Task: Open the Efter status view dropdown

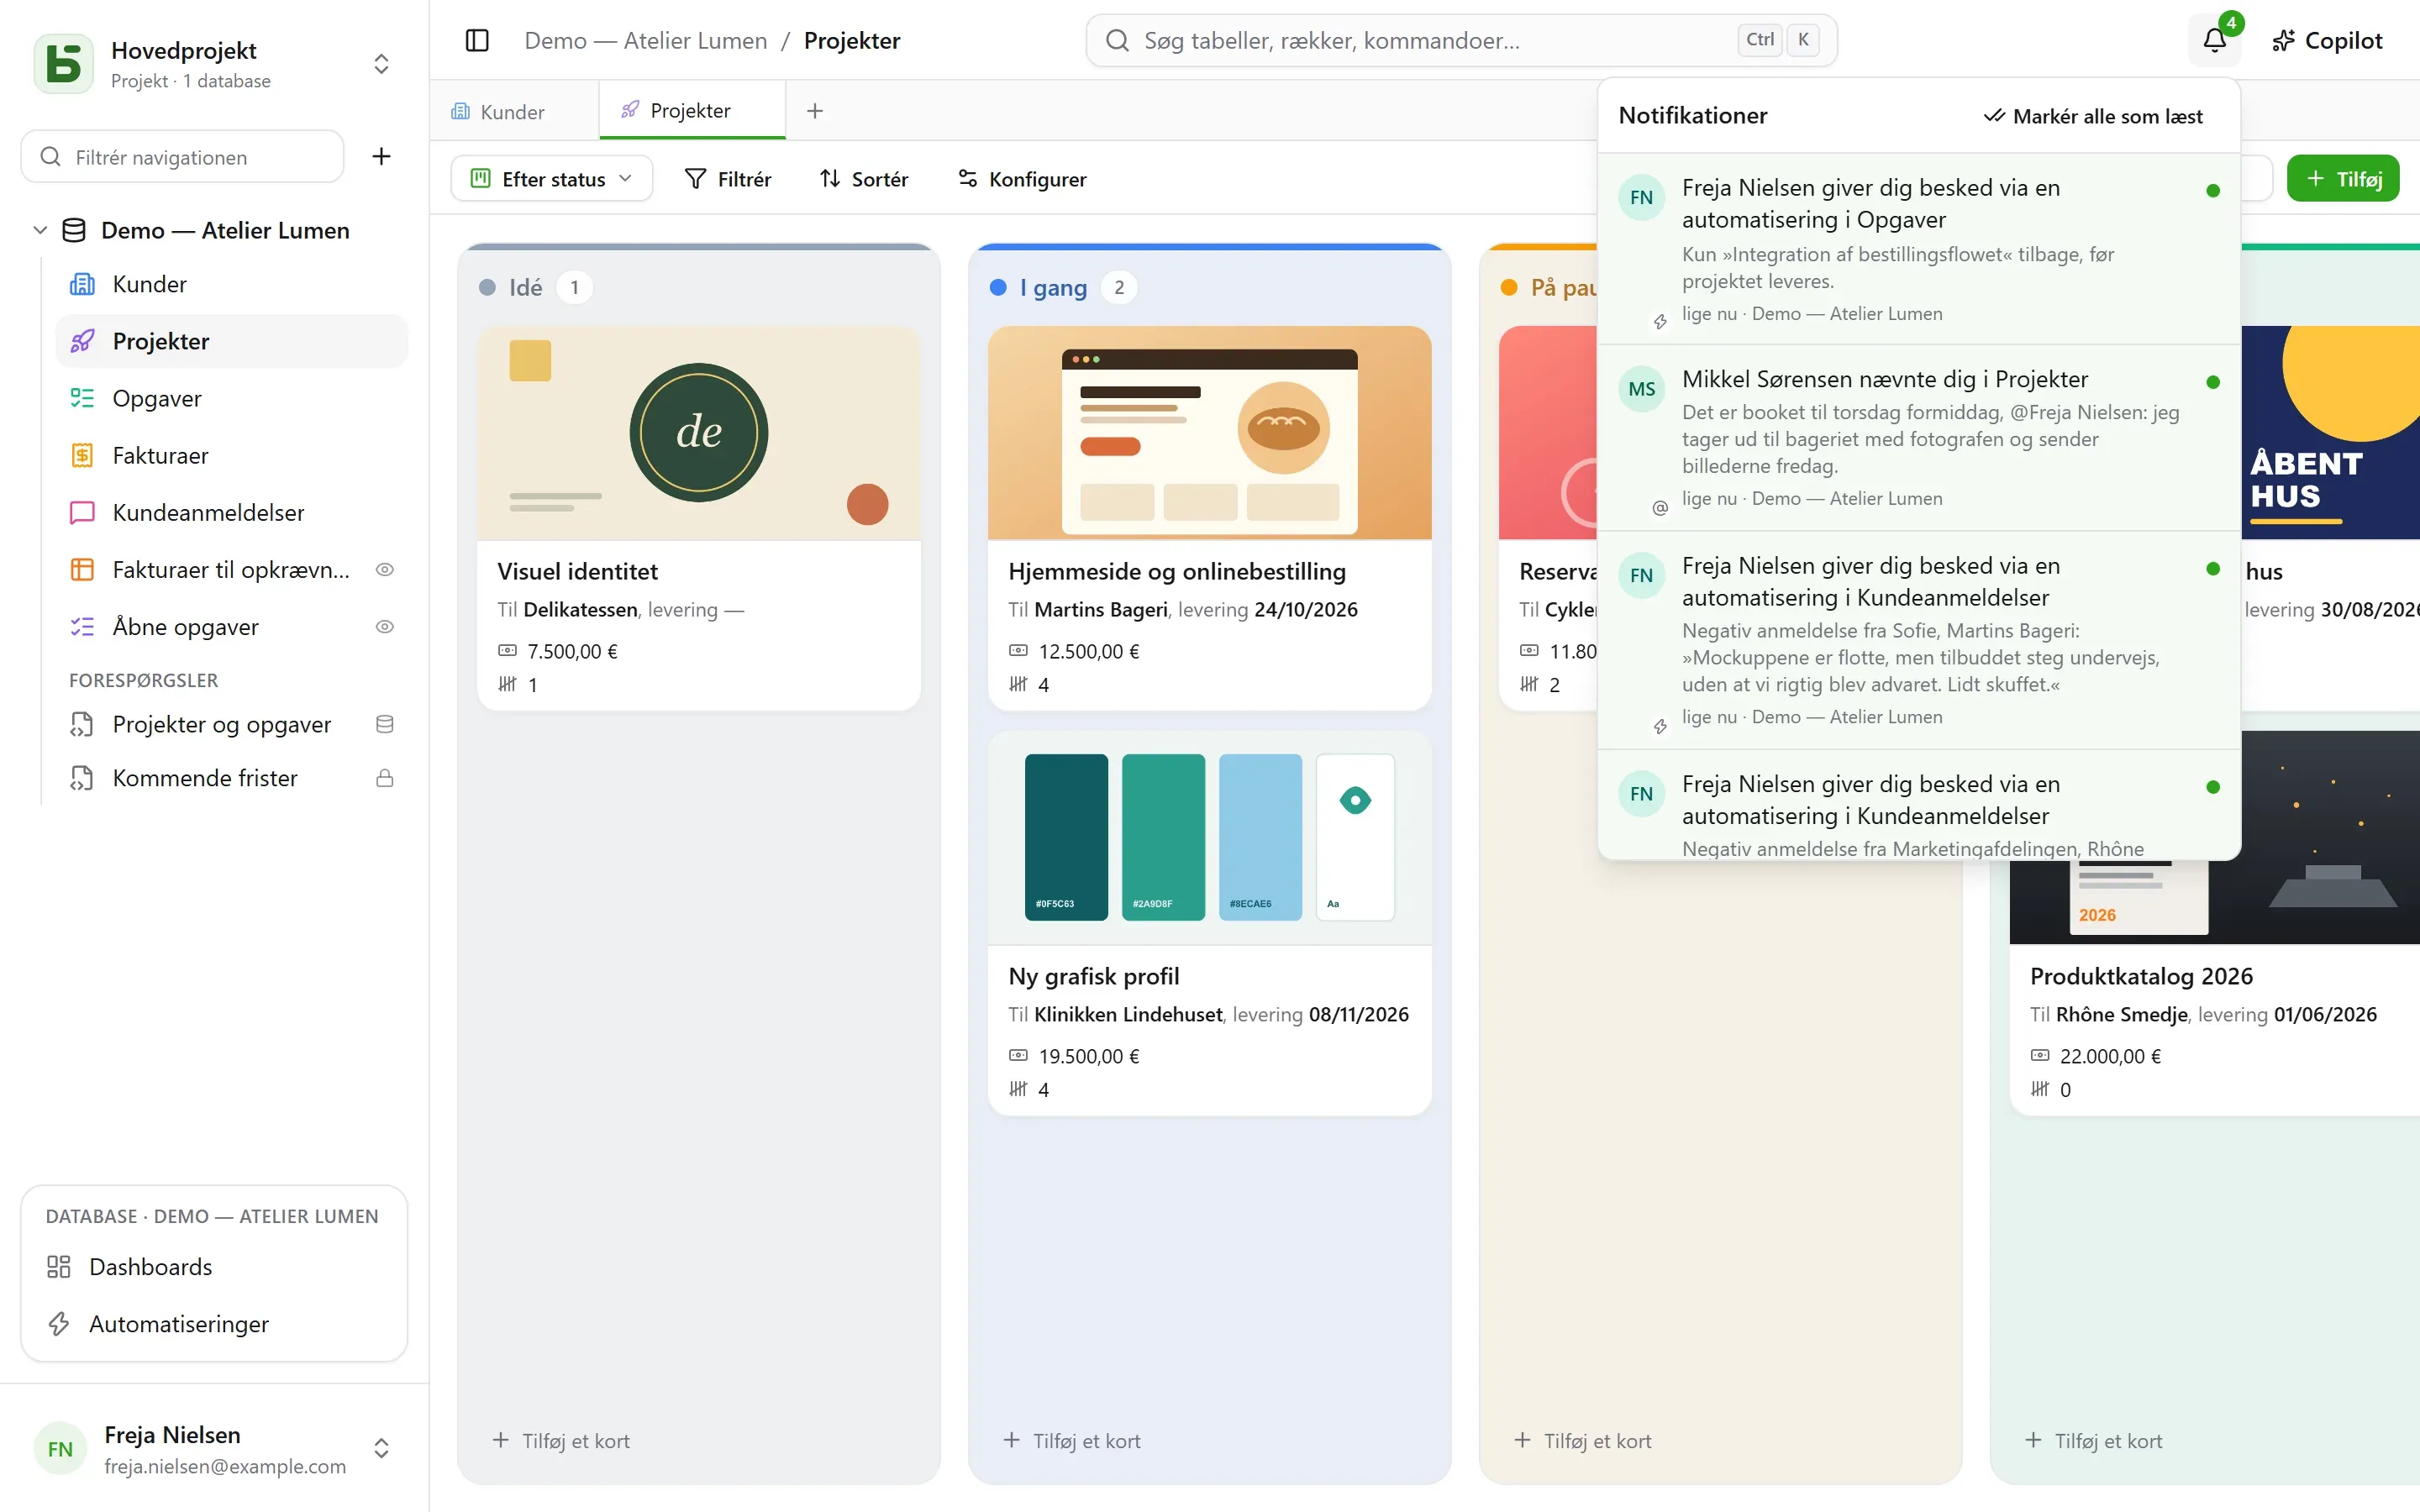Action: pos(551,178)
